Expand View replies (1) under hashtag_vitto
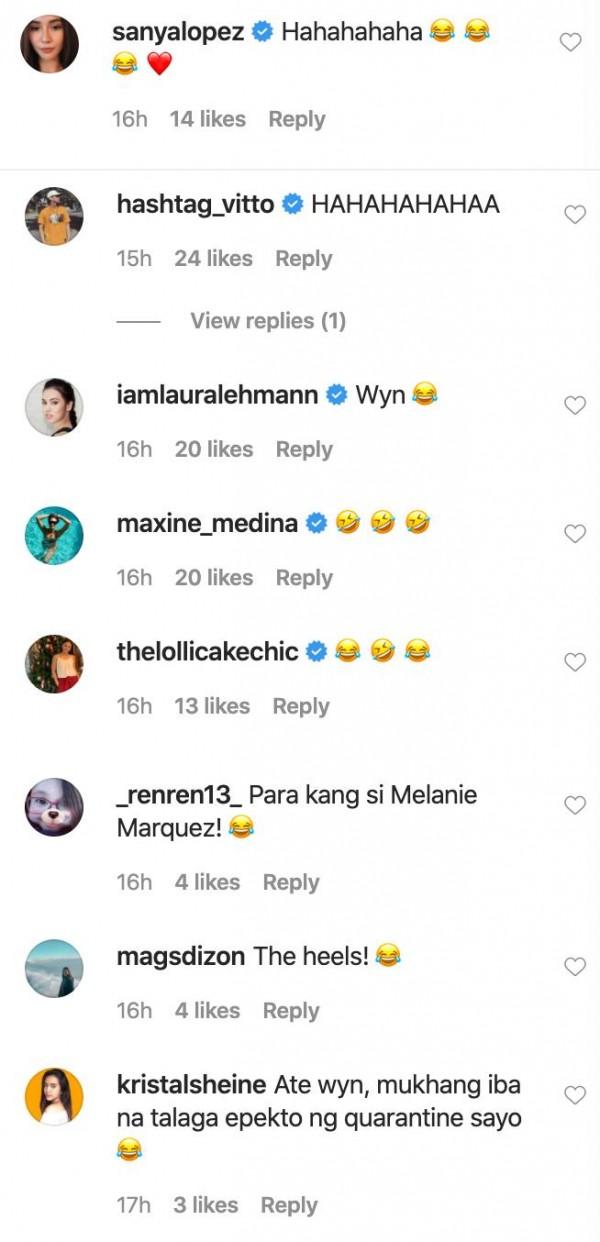The height and width of the screenshot is (1242, 600). tap(267, 321)
